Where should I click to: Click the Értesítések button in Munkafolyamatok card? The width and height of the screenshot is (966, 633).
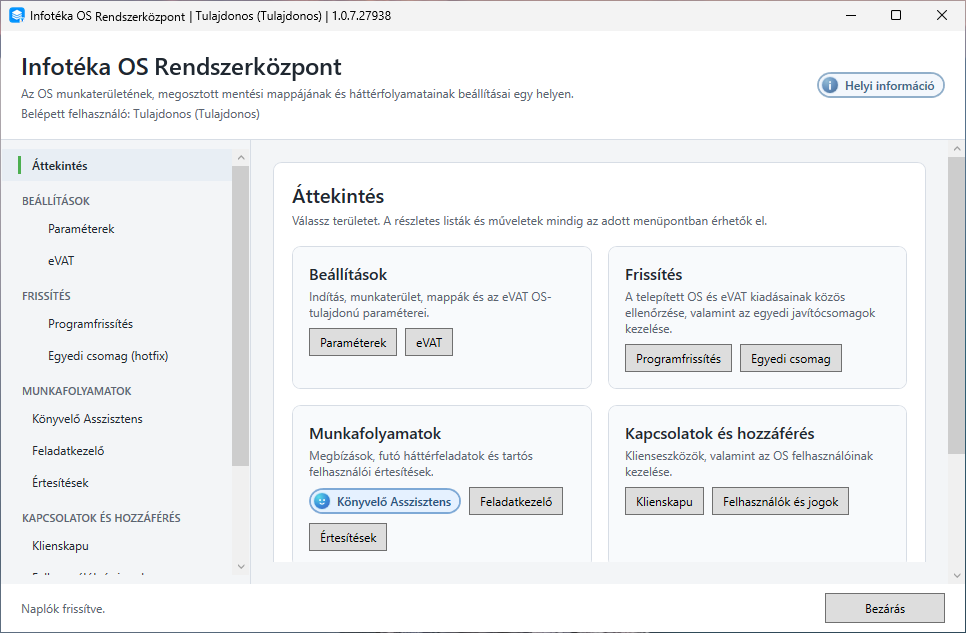tap(348, 537)
